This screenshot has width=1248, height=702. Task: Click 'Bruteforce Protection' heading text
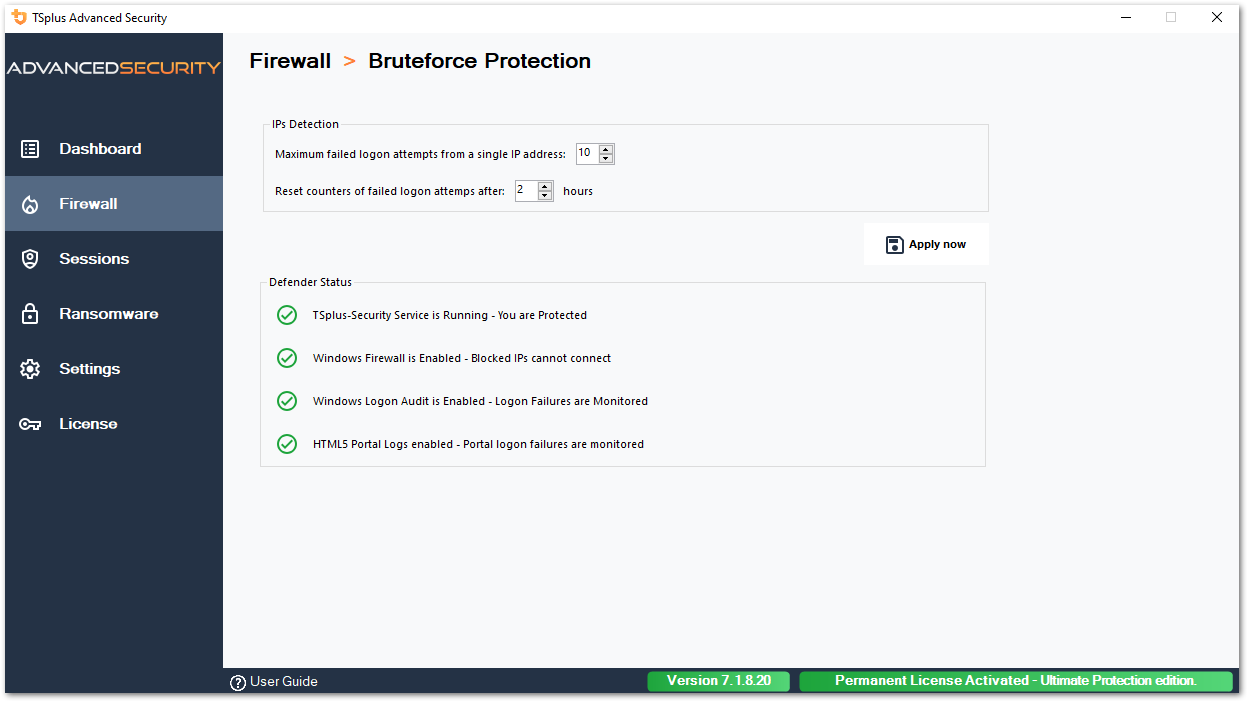[x=480, y=61]
